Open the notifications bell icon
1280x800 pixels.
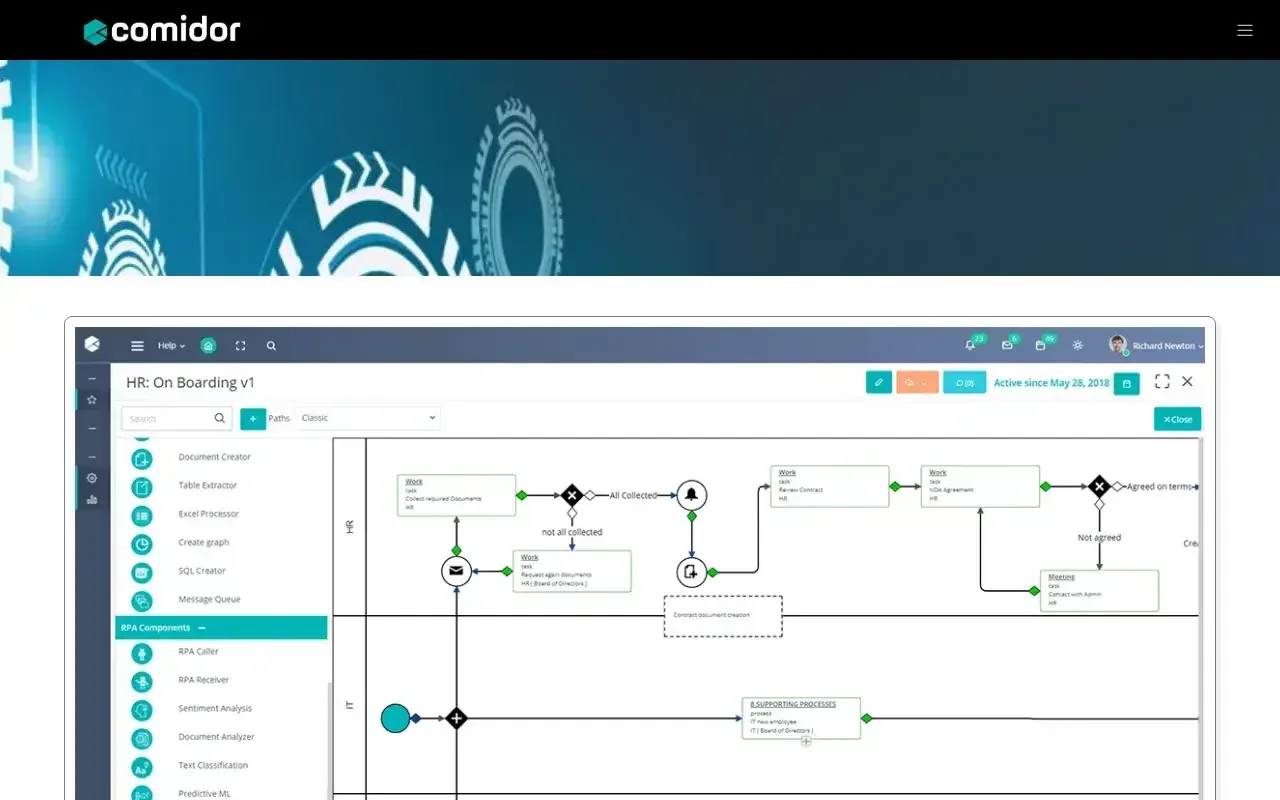tap(970, 346)
